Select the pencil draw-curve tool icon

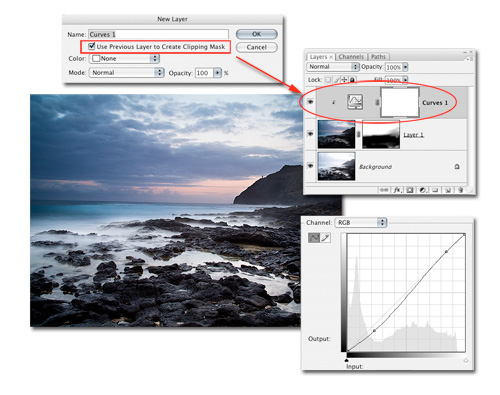click(x=325, y=238)
